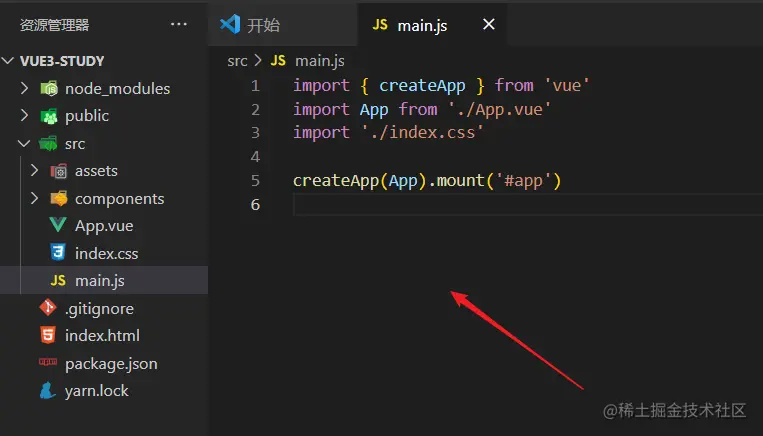Close the main.js tab
This screenshot has height=436, width=763.
click(489, 24)
